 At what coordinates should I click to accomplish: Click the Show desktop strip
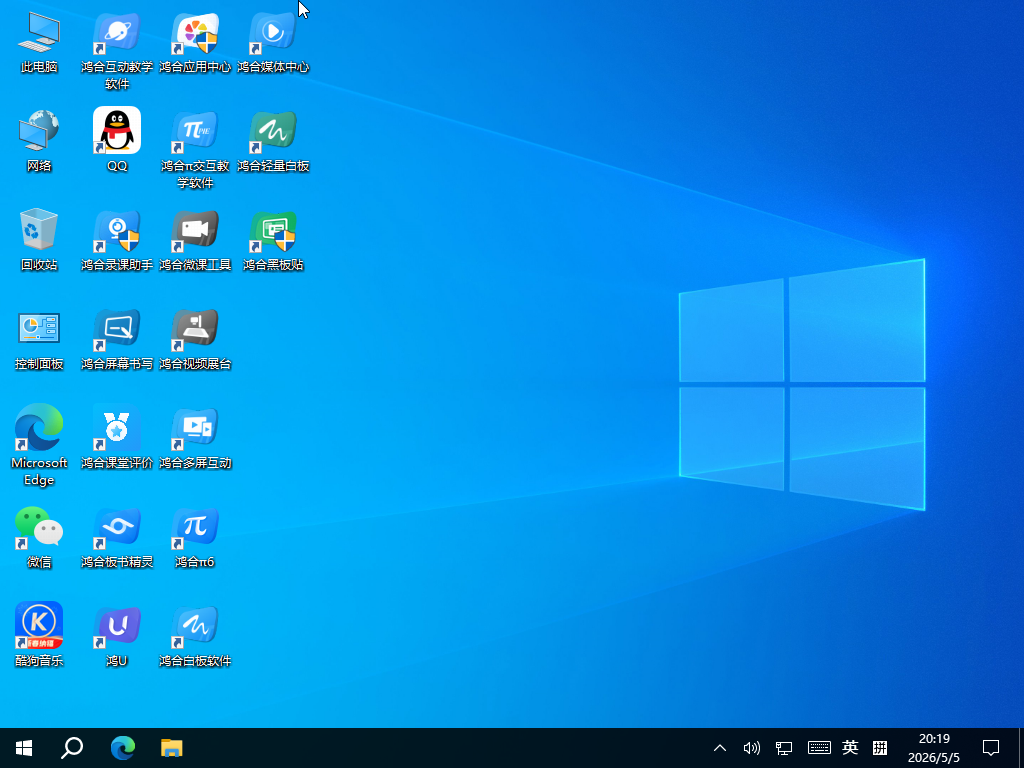click(1021, 748)
